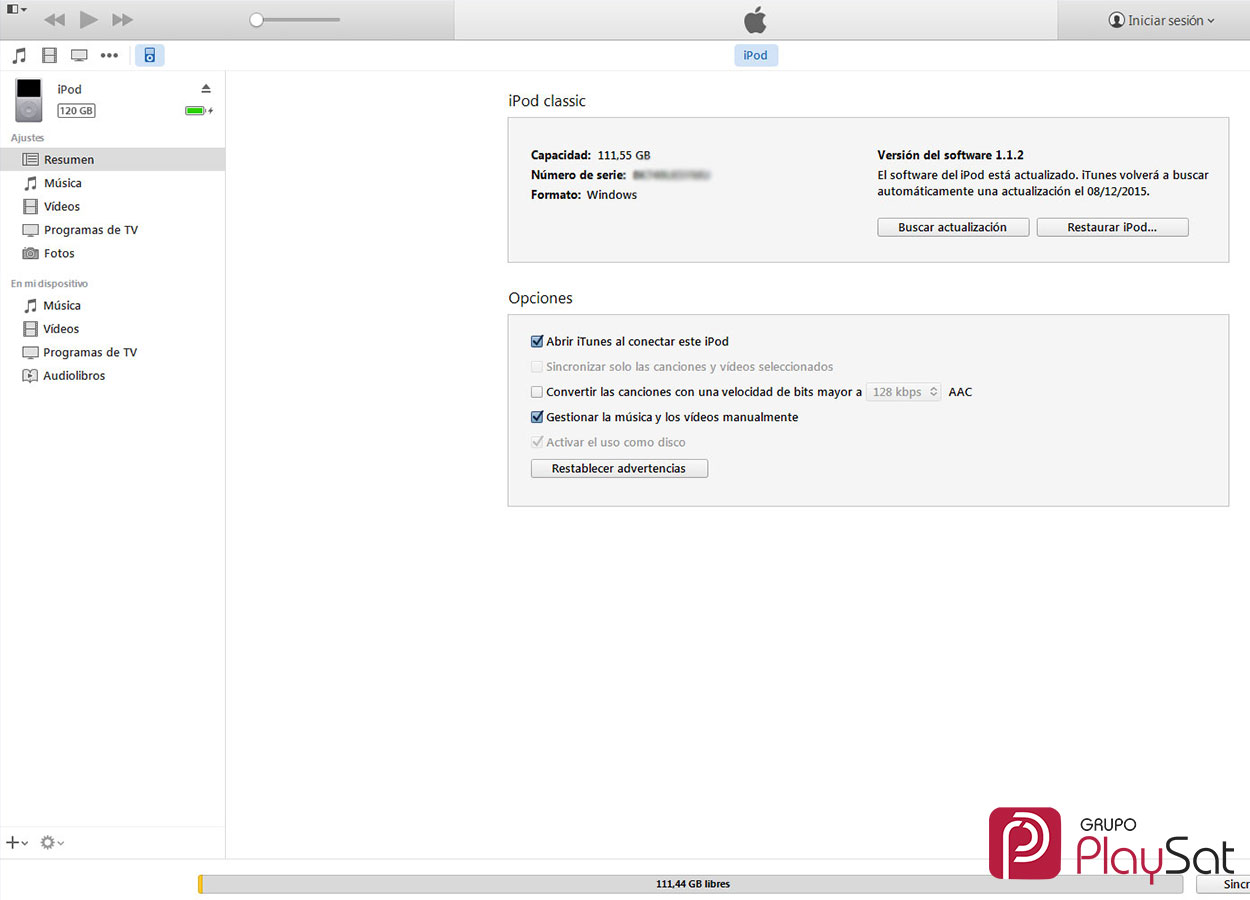The image size is (1250, 900).
Task: Select the iPod tab
Action: (756, 55)
